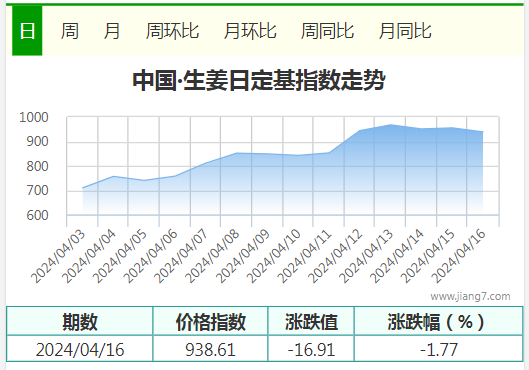Click the 900 y-axis label
This screenshot has height=370, width=529.
pos(37,142)
